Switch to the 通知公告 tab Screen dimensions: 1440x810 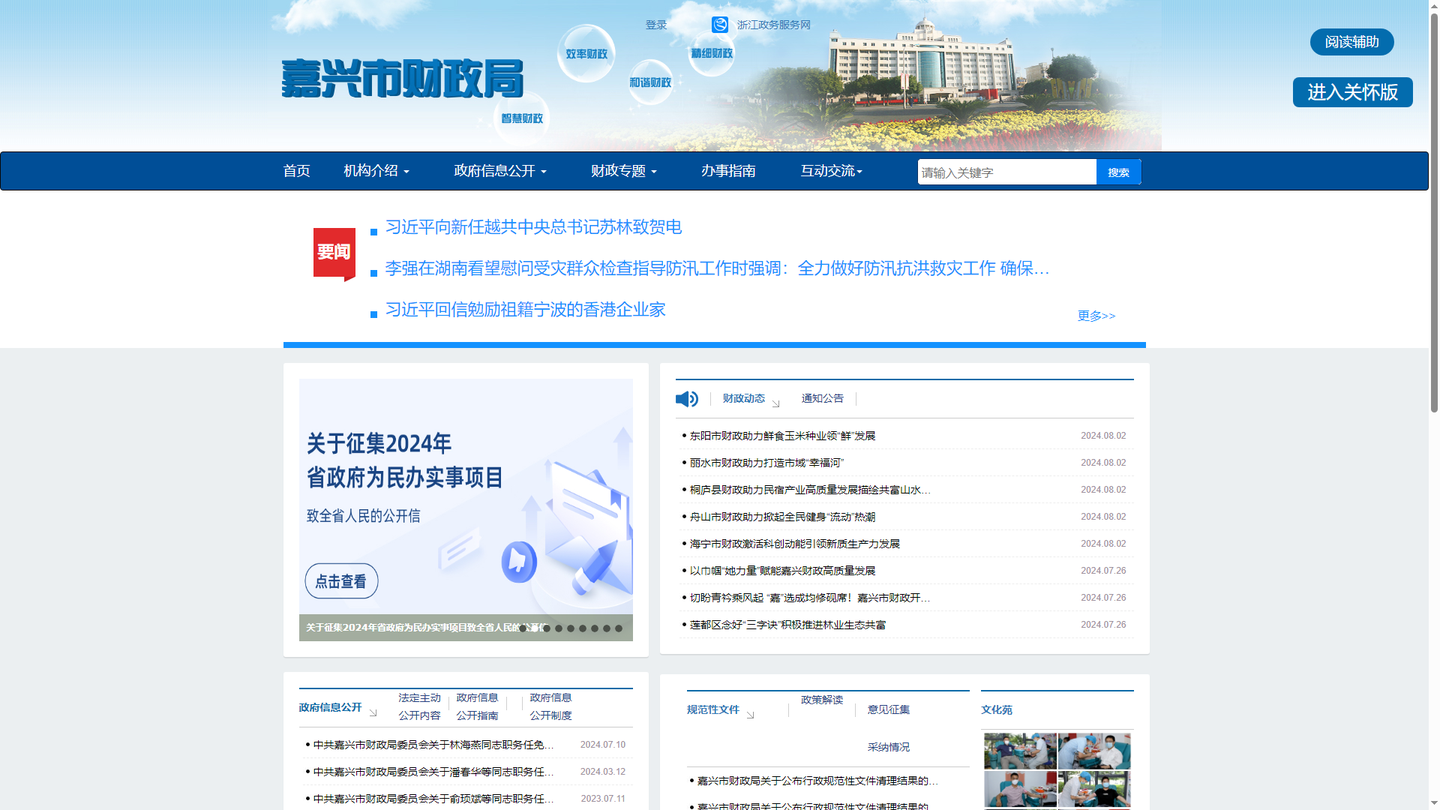point(822,398)
